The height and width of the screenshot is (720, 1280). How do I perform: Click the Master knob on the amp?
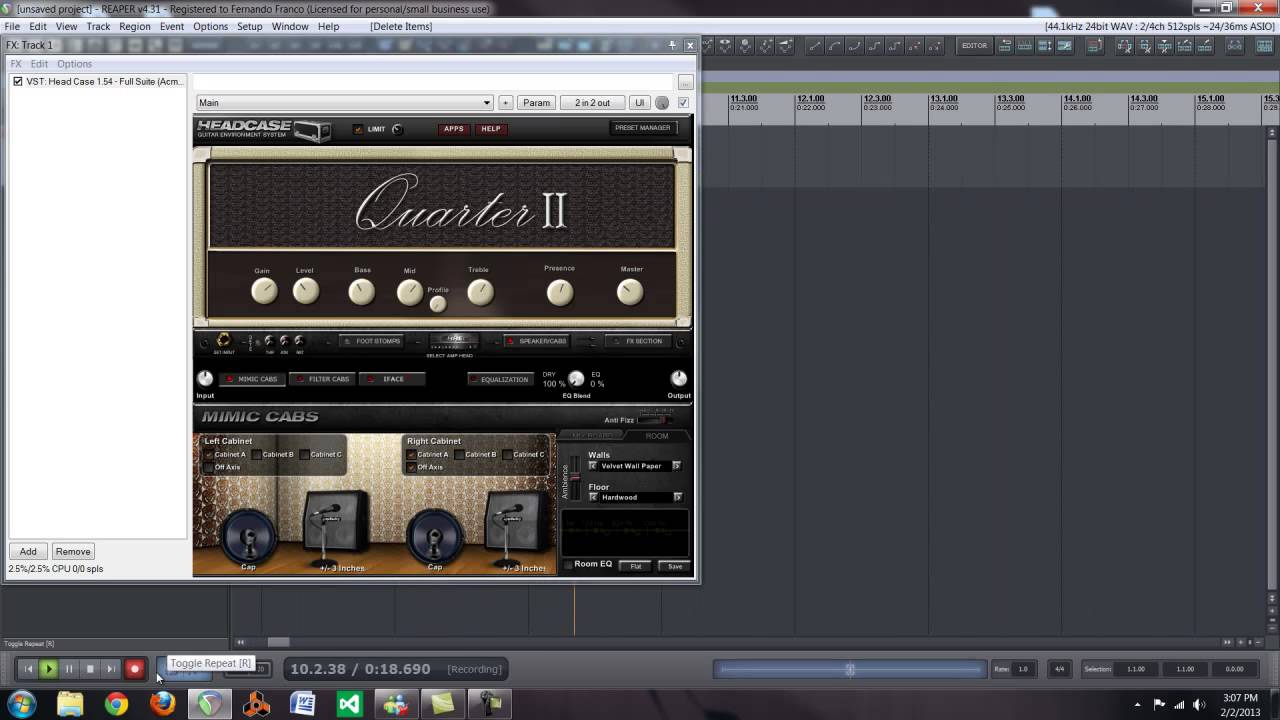click(630, 292)
